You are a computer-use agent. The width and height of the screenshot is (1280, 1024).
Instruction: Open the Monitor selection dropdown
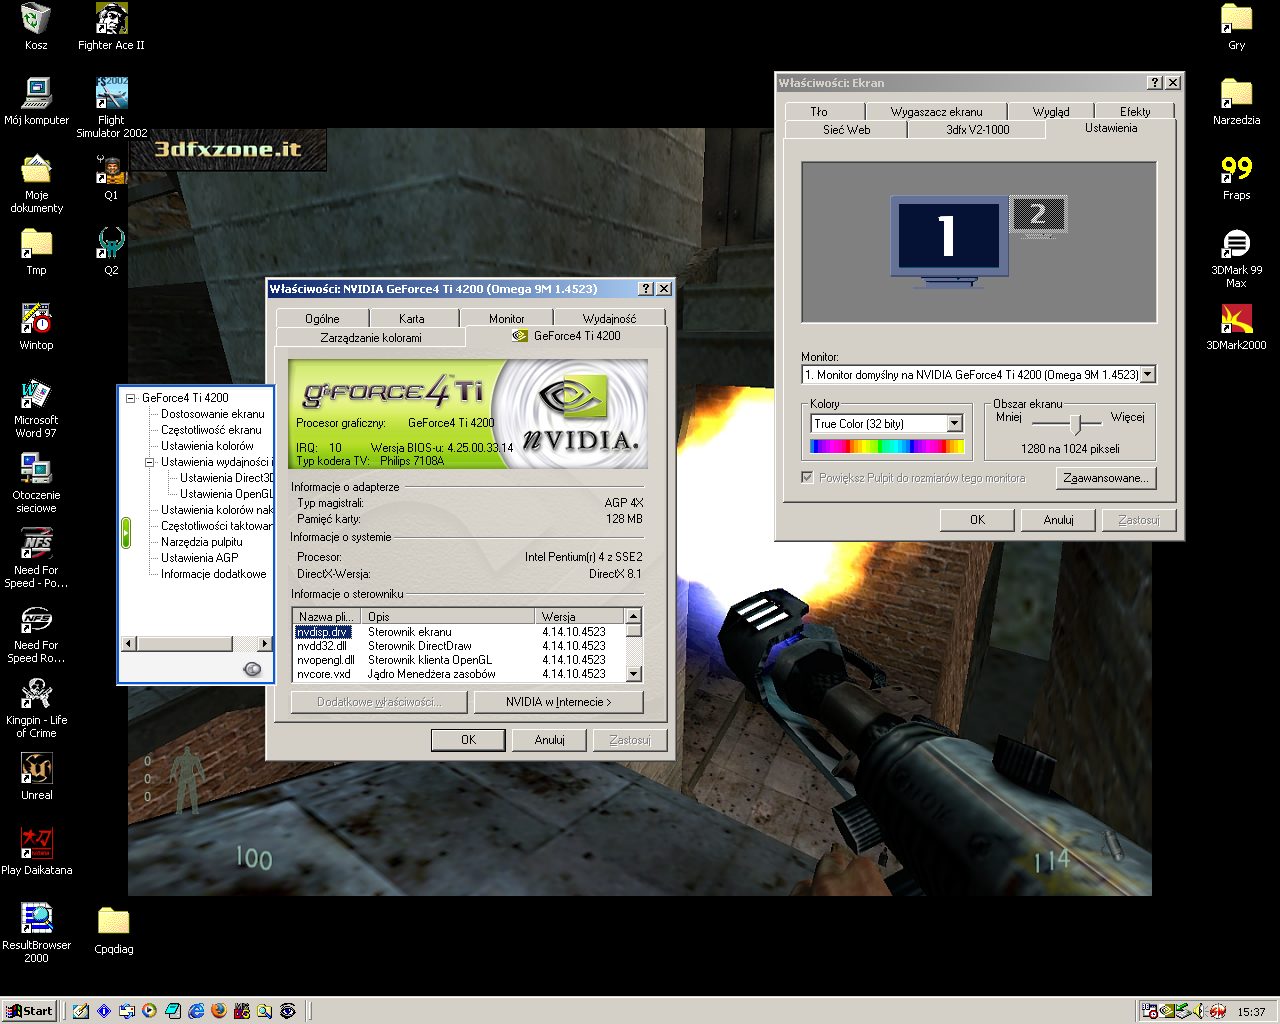[1147, 374]
